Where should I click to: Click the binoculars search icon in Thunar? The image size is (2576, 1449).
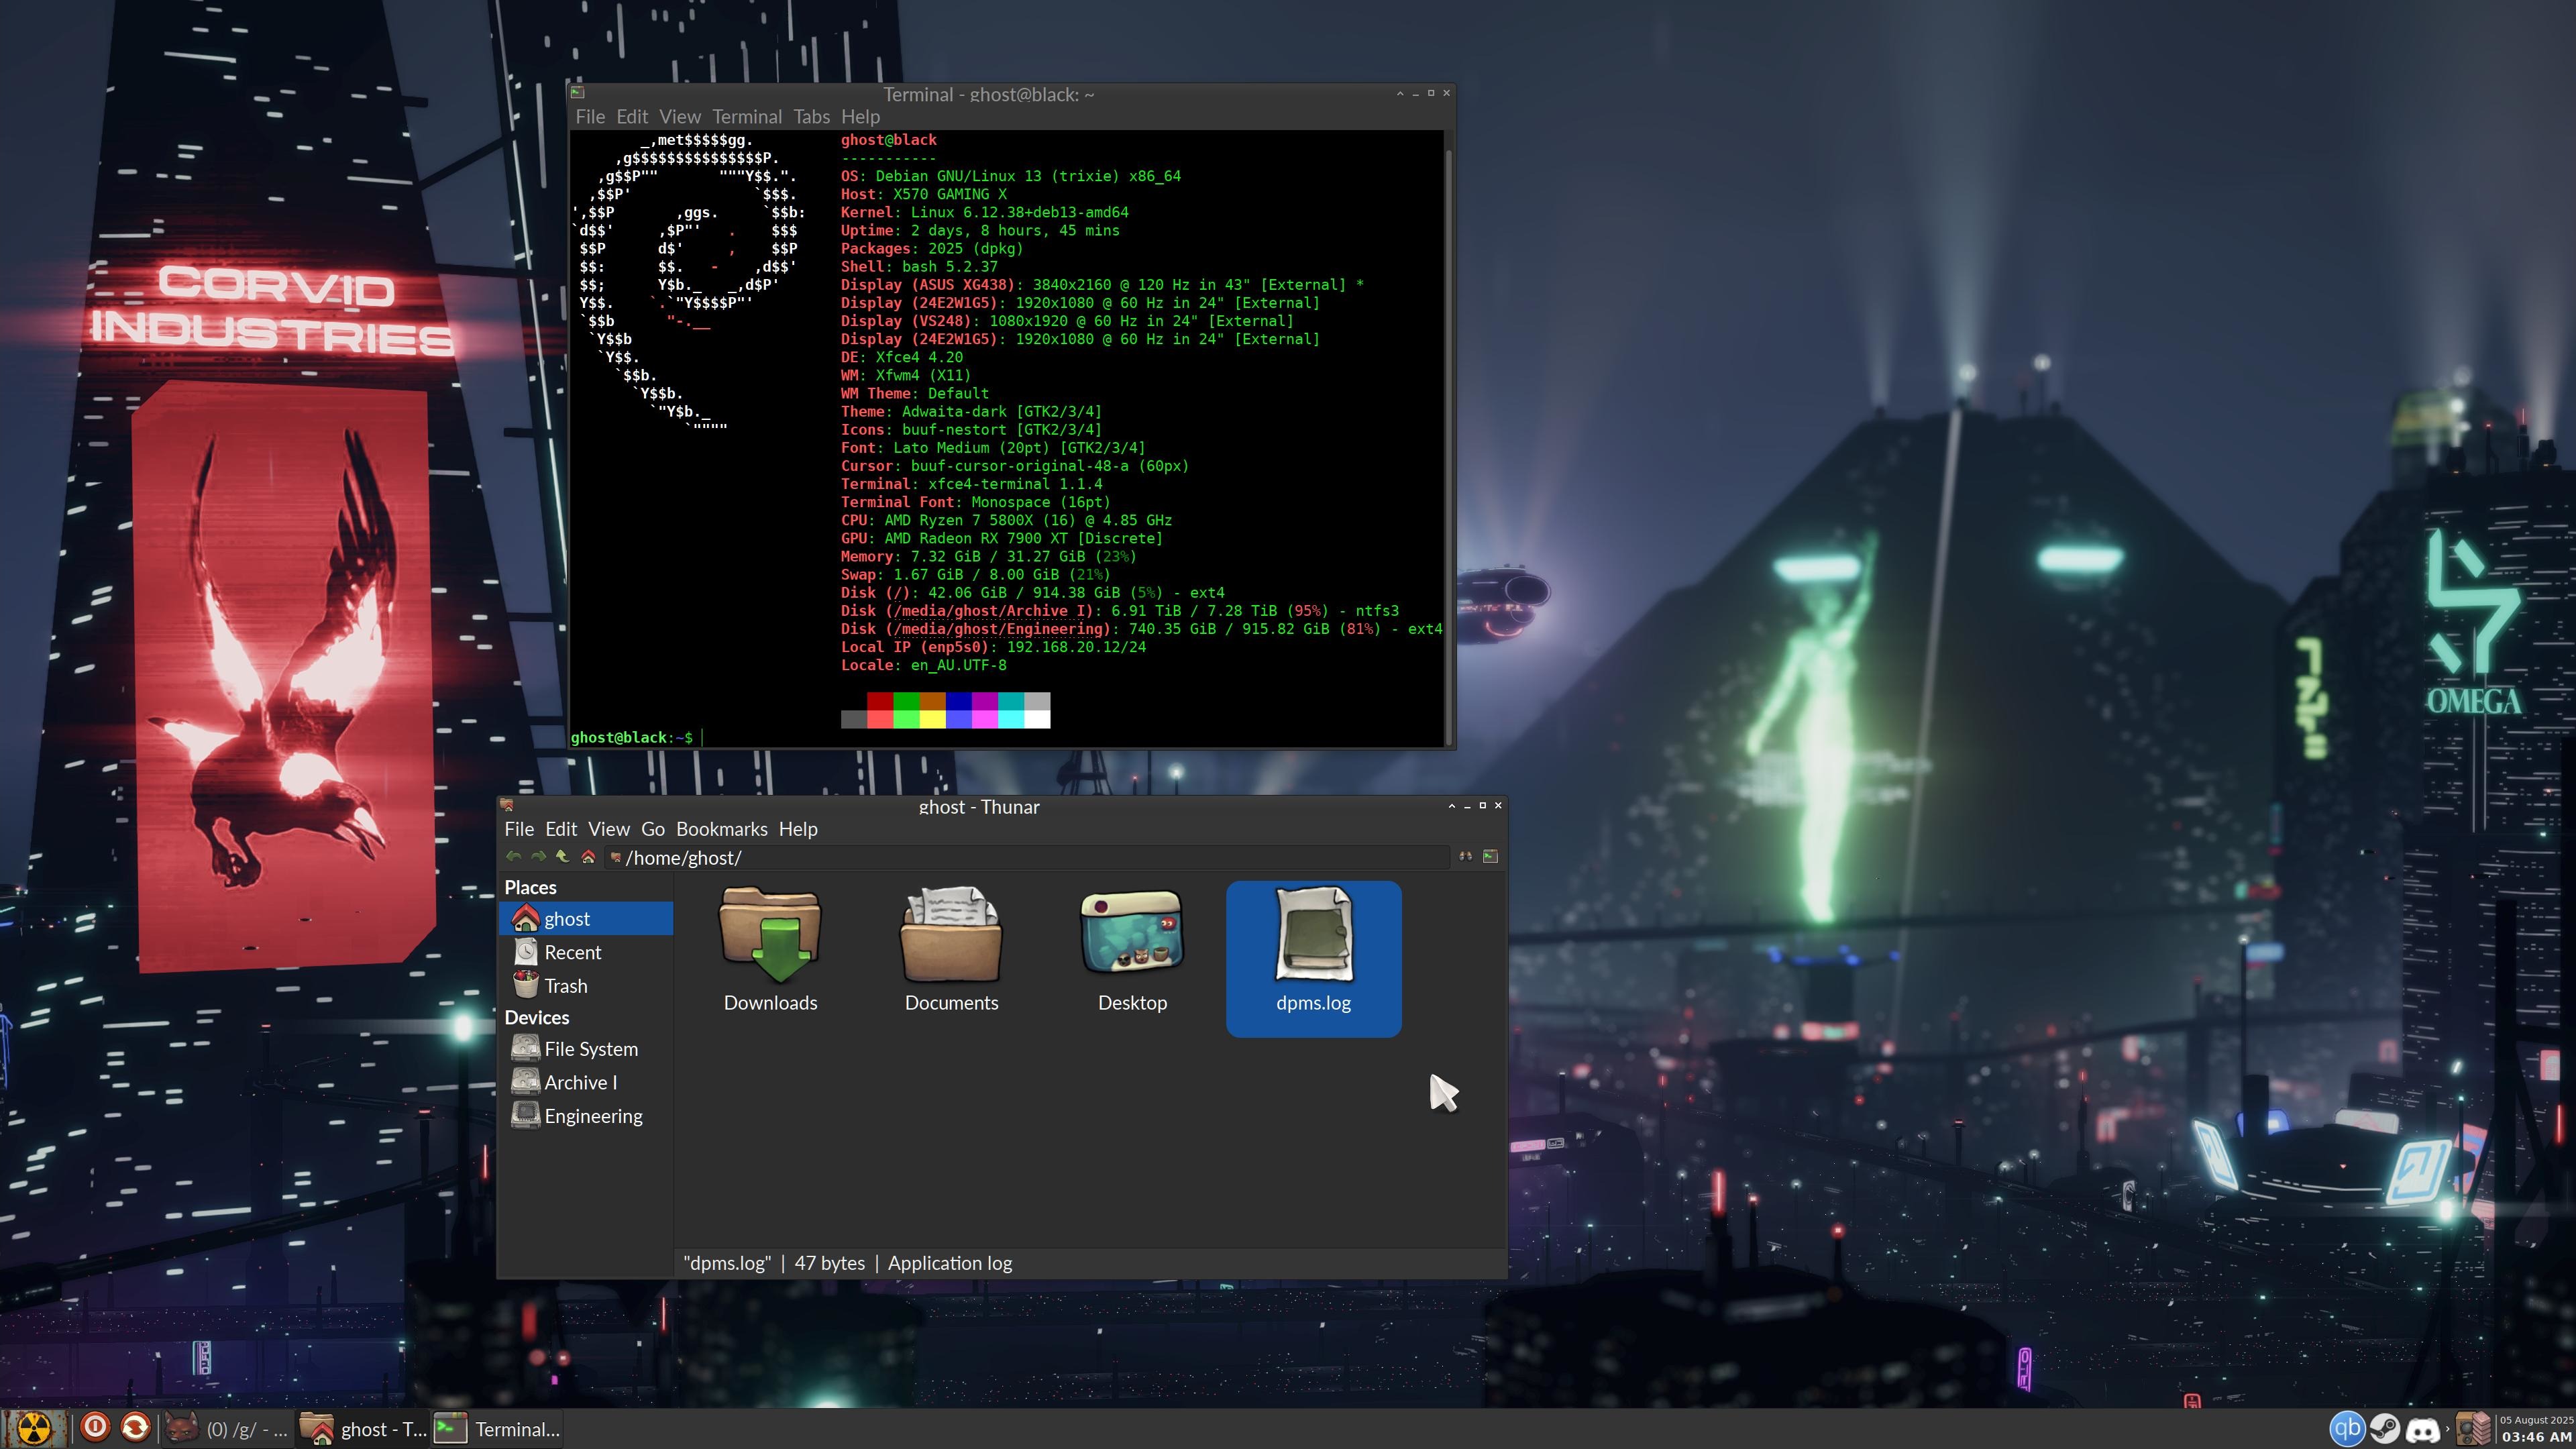point(1465,857)
